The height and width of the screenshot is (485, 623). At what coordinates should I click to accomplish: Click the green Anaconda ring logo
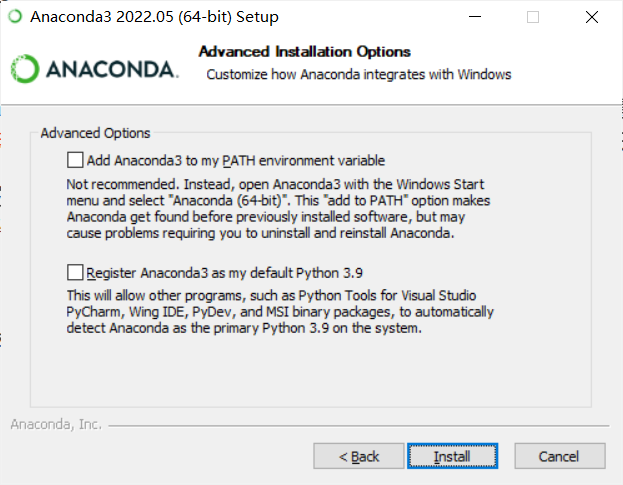25,68
